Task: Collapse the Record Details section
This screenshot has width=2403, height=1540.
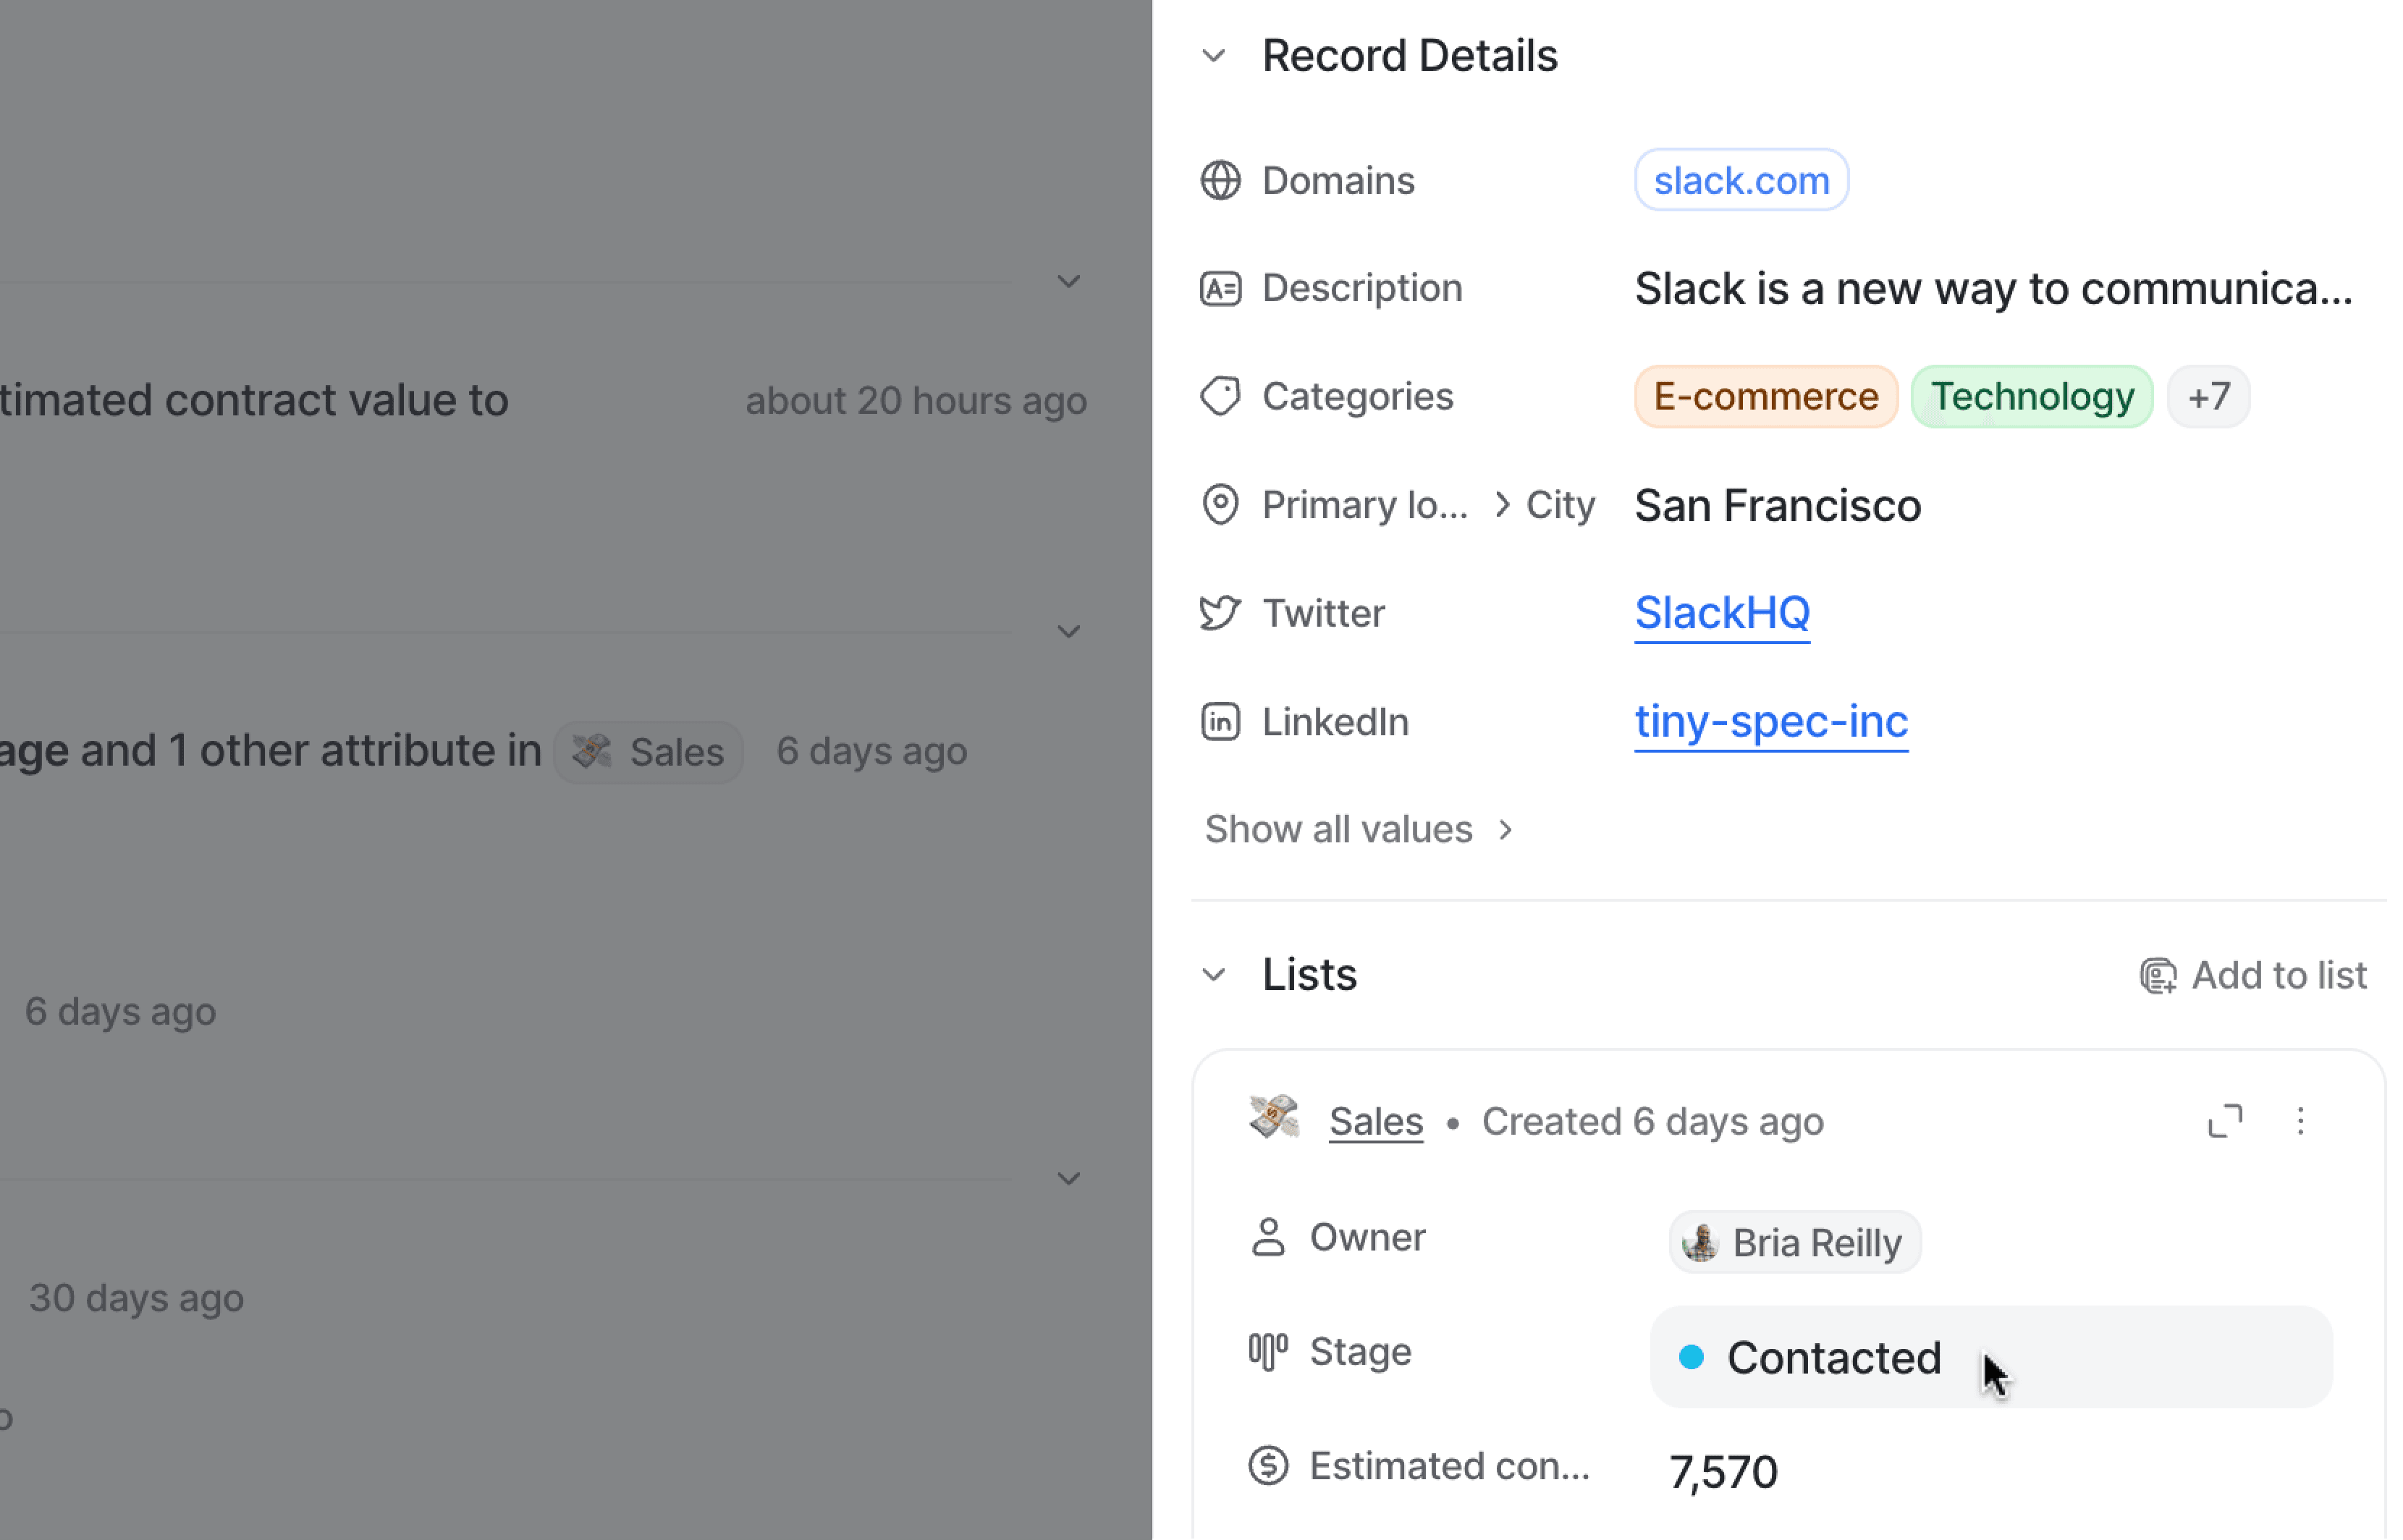Action: (1214, 56)
